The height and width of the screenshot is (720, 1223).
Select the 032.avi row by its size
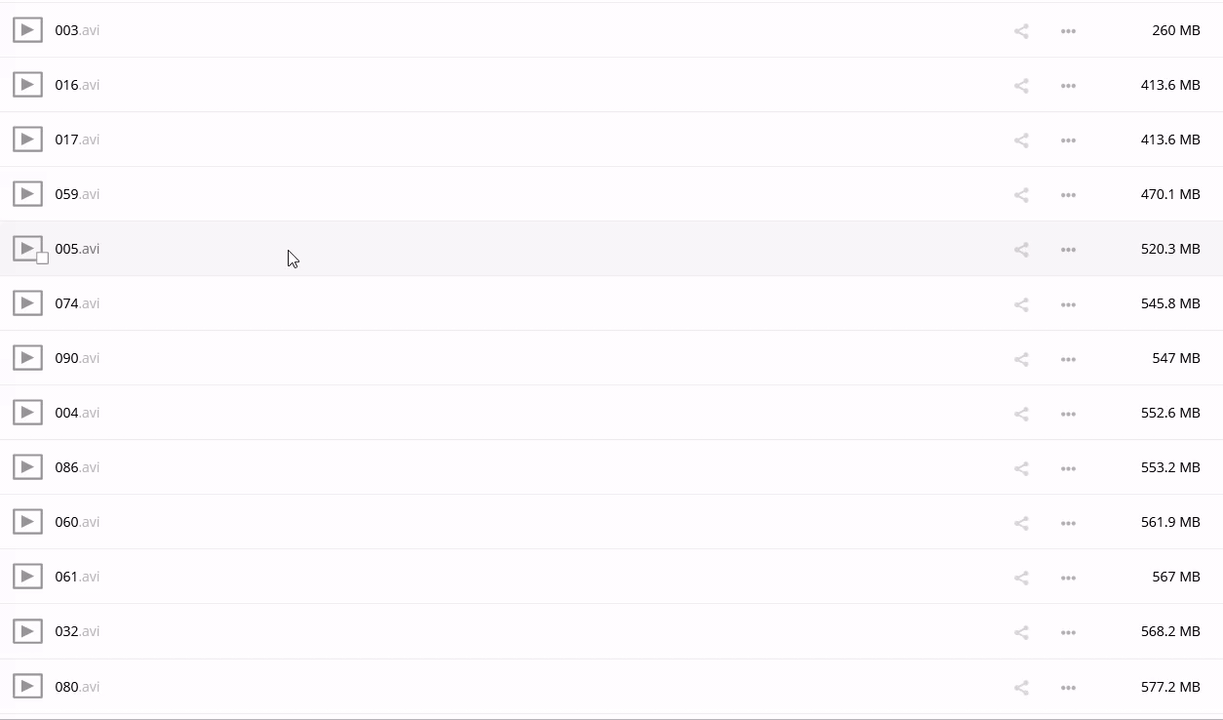coord(1170,631)
